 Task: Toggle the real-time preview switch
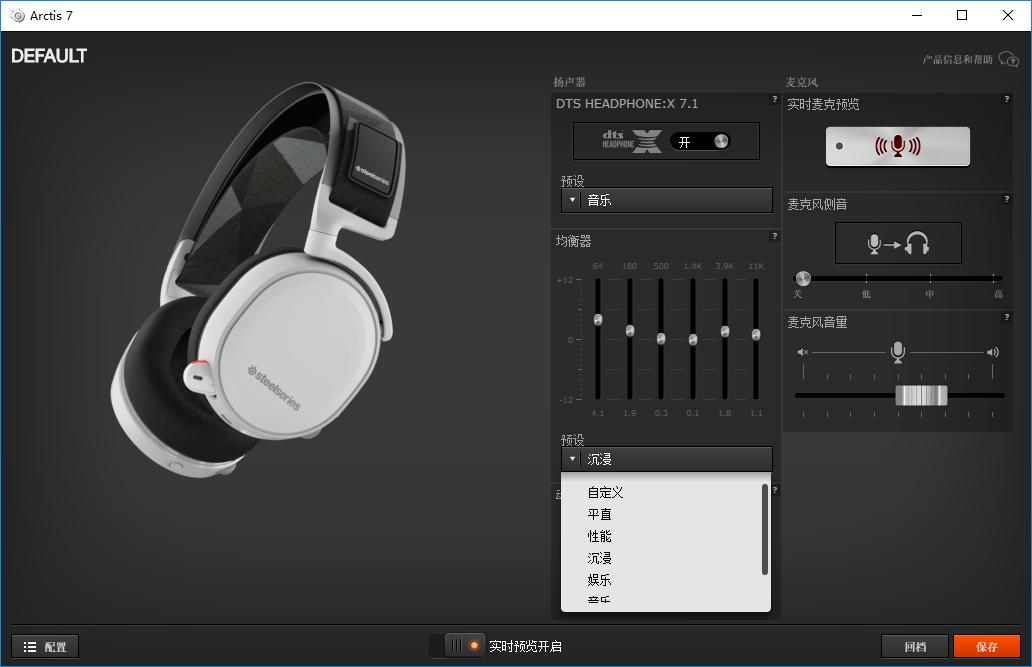point(464,646)
